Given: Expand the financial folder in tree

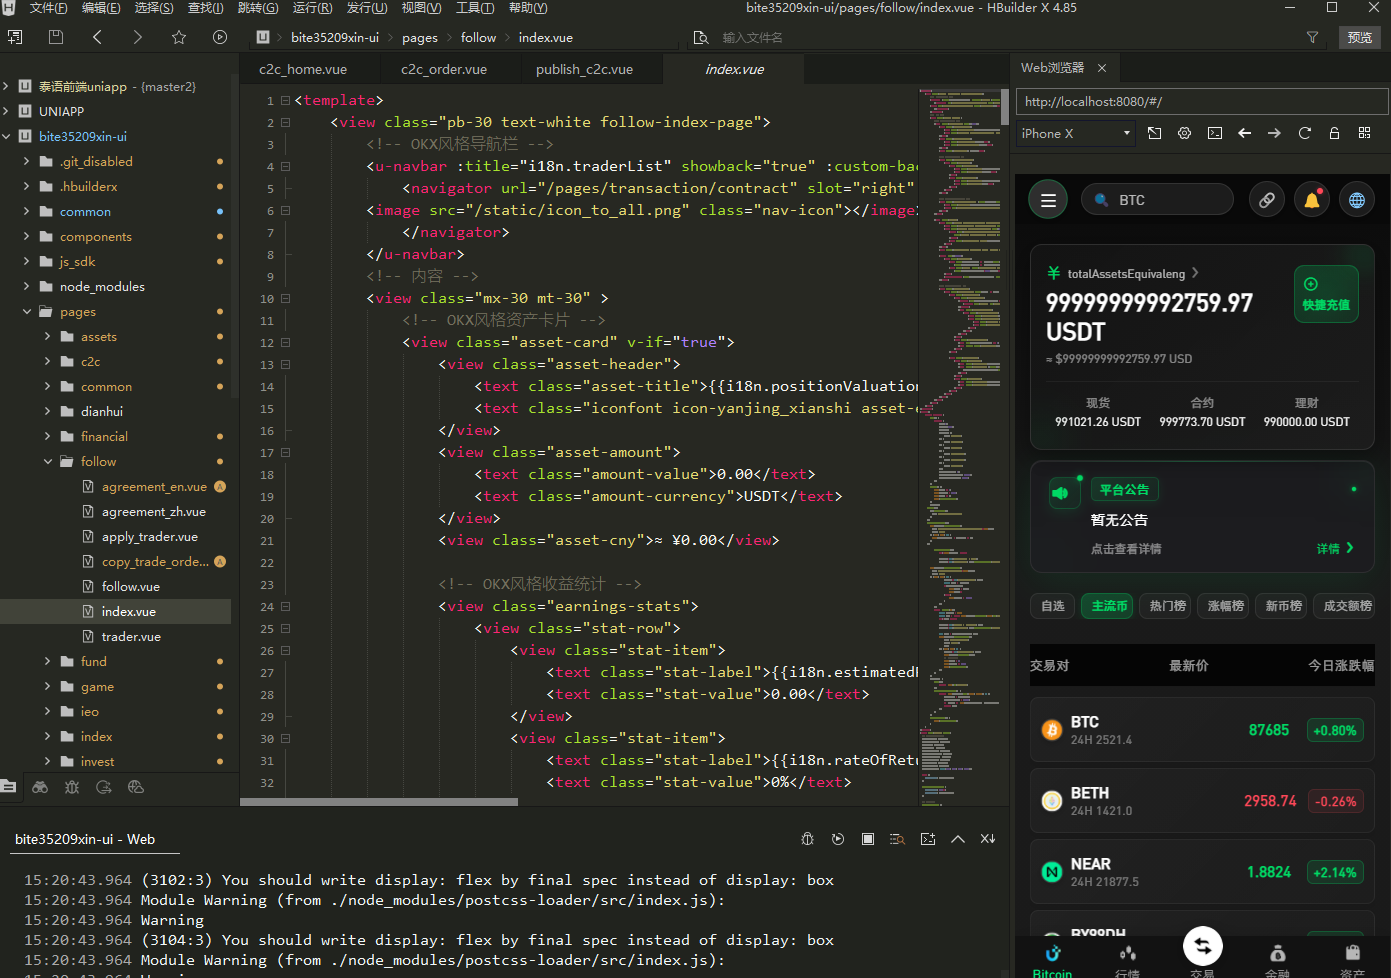Looking at the screenshot, I should (x=48, y=437).
